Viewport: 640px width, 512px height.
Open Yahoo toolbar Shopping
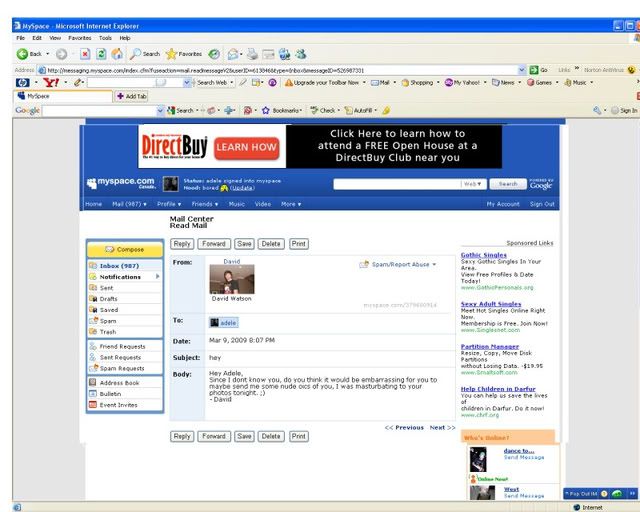pyautogui.click(x=418, y=82)
